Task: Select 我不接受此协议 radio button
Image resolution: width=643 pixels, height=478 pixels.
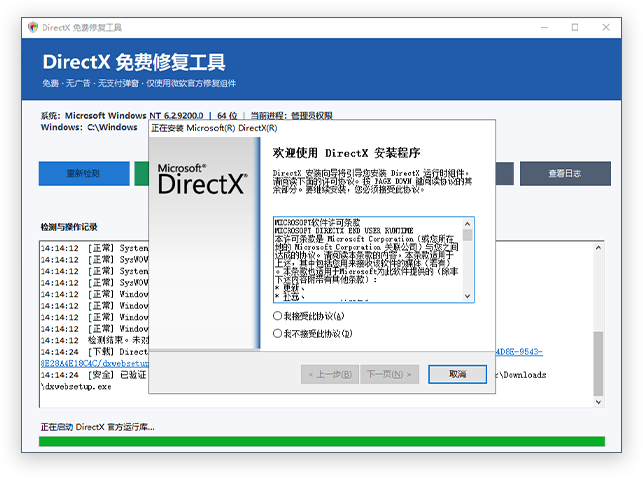Action: tap(277, 333)
